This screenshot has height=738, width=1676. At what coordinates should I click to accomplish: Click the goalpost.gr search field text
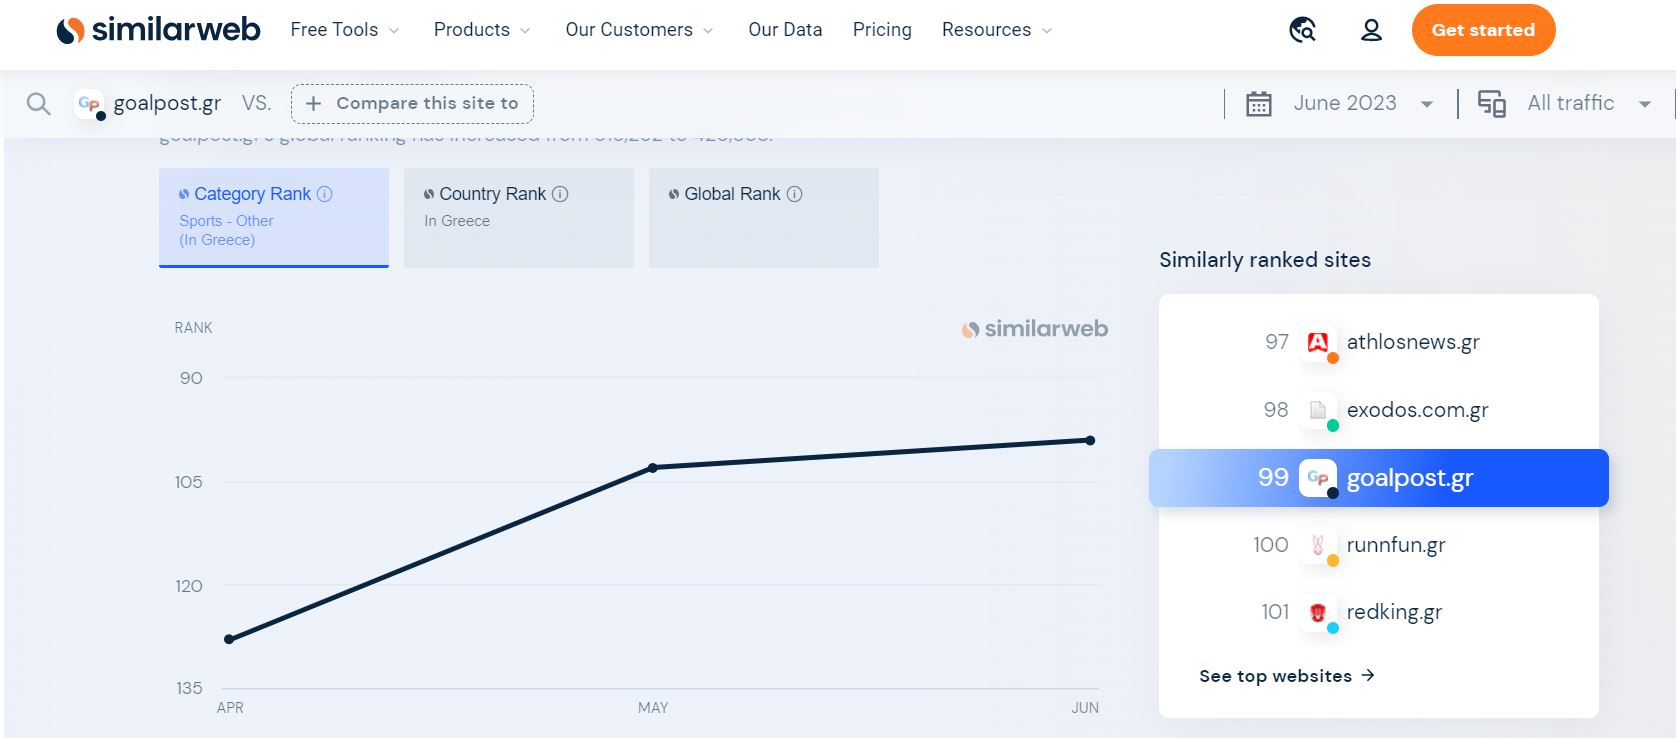point(167,103)
